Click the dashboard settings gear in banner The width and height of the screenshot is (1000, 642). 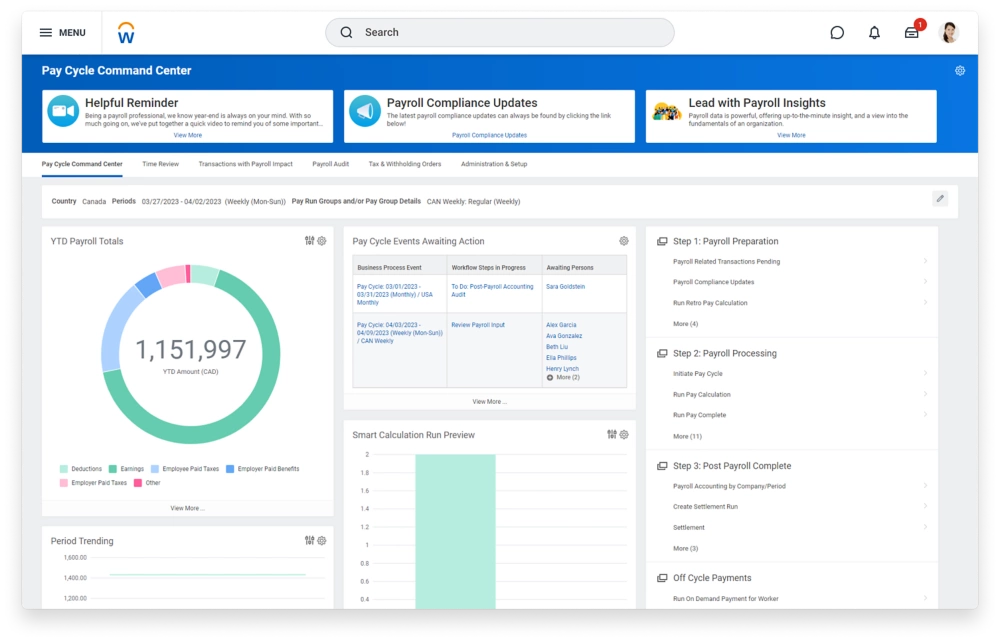[x=960, y=71]
